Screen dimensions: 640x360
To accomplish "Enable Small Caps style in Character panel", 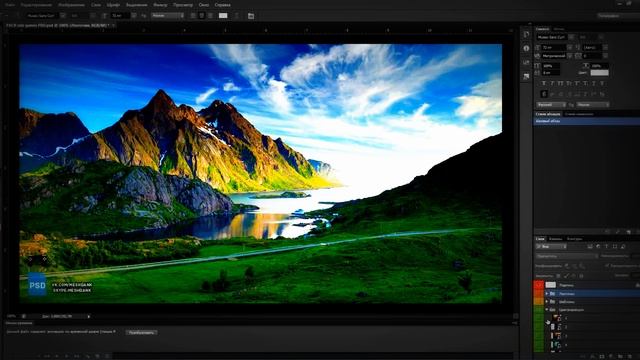I will (569, 83).
